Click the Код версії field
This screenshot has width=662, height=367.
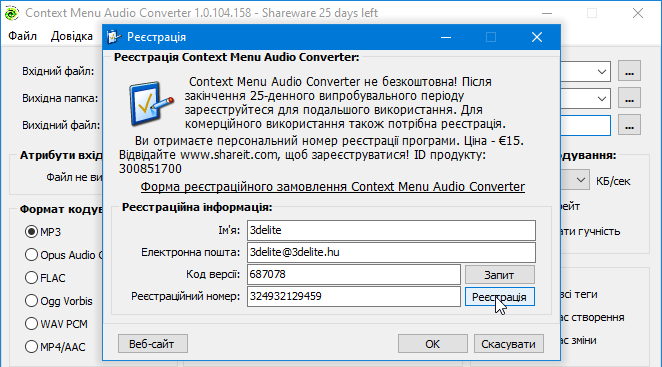(353, 275)
